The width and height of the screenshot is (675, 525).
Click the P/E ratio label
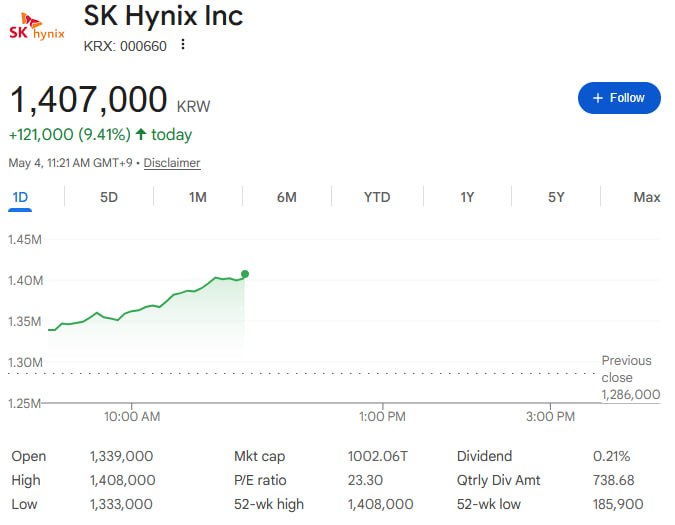[x=260, y=480]
